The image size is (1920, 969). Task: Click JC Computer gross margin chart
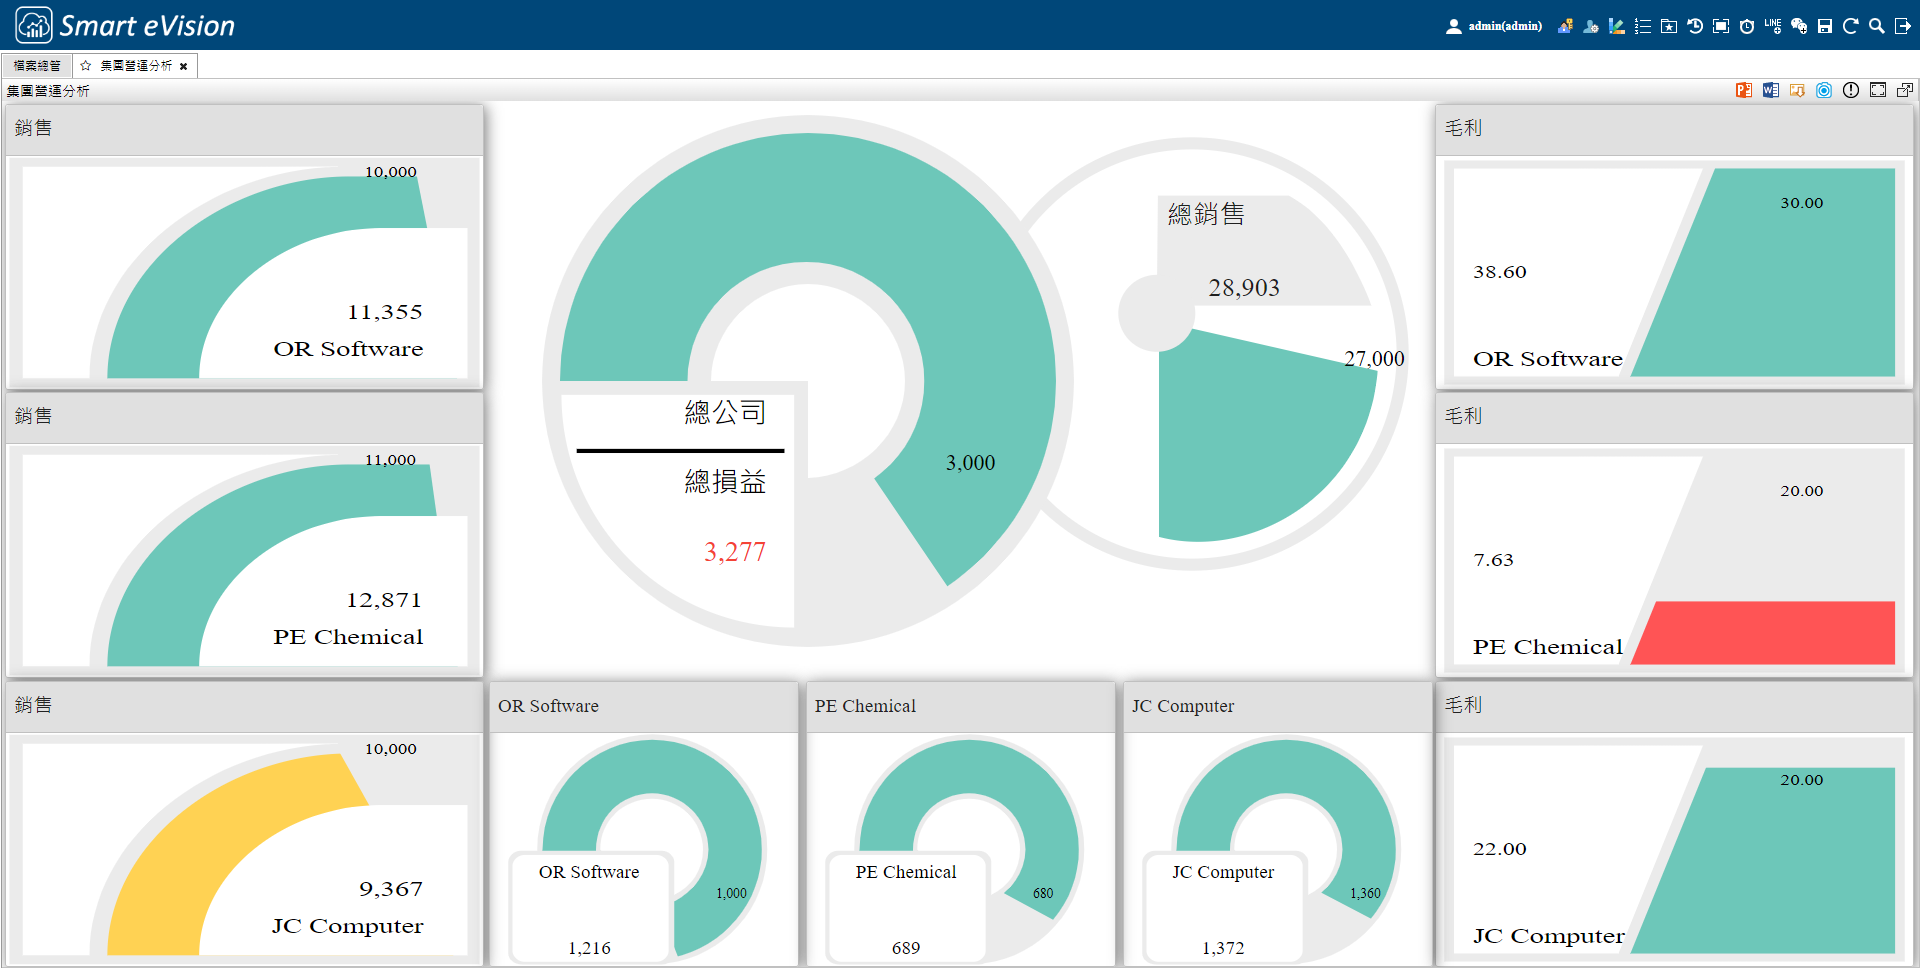pyautogui.click(x=1674, y=849)
